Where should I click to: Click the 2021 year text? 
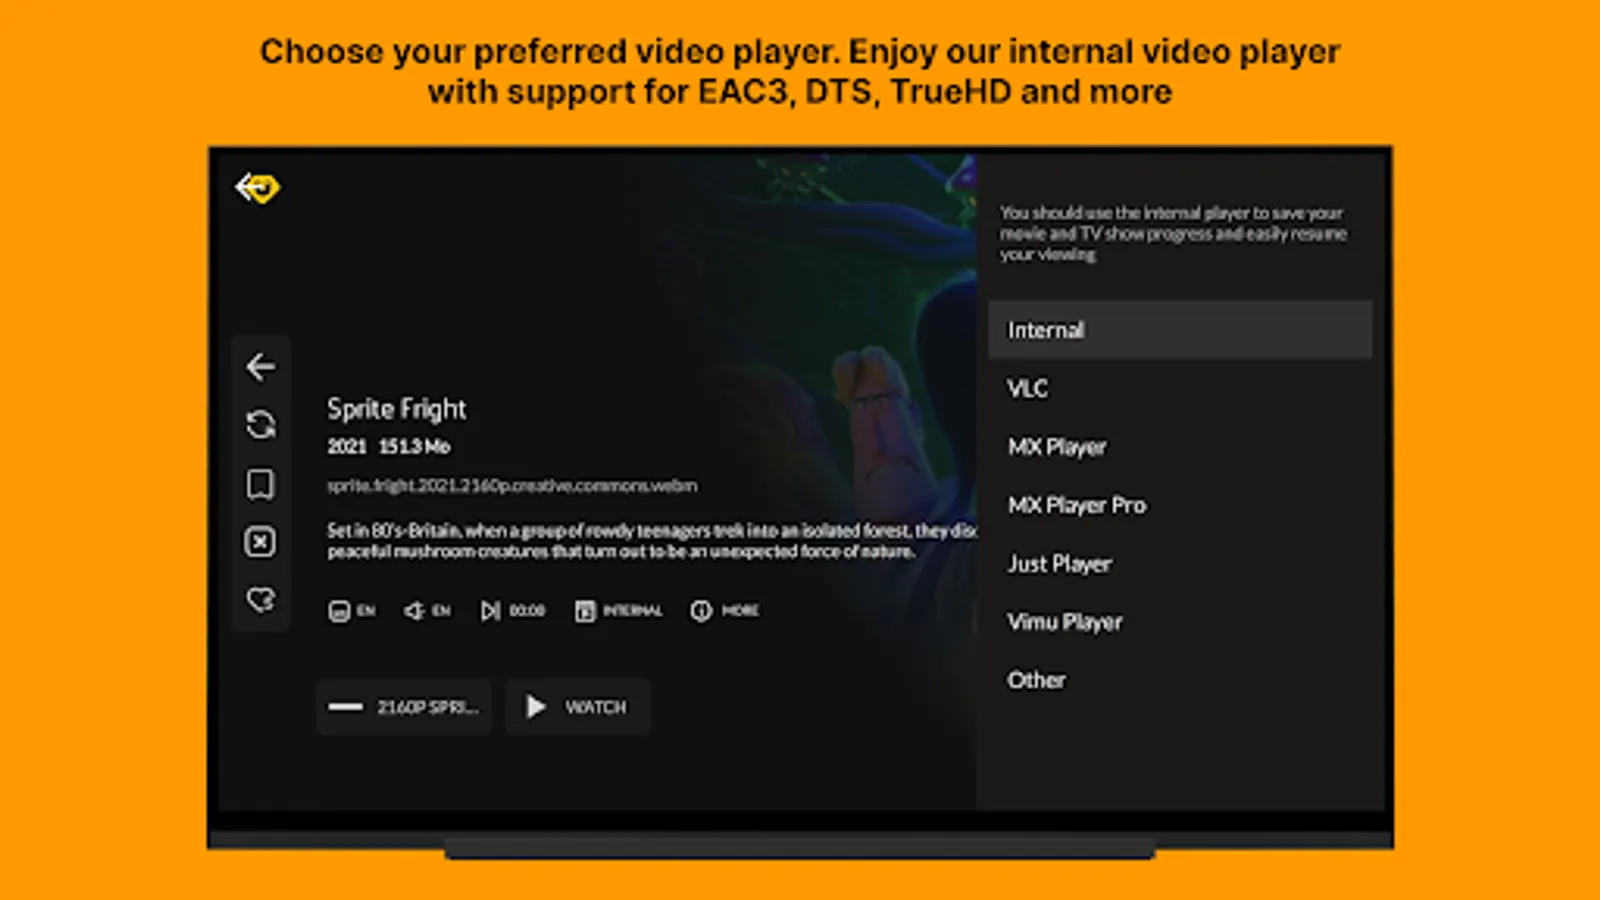(x=347, y=446)
